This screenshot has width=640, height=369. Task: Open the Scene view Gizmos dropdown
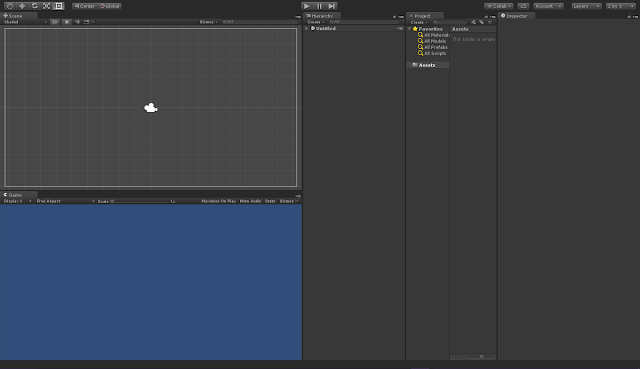pos(209,22)
